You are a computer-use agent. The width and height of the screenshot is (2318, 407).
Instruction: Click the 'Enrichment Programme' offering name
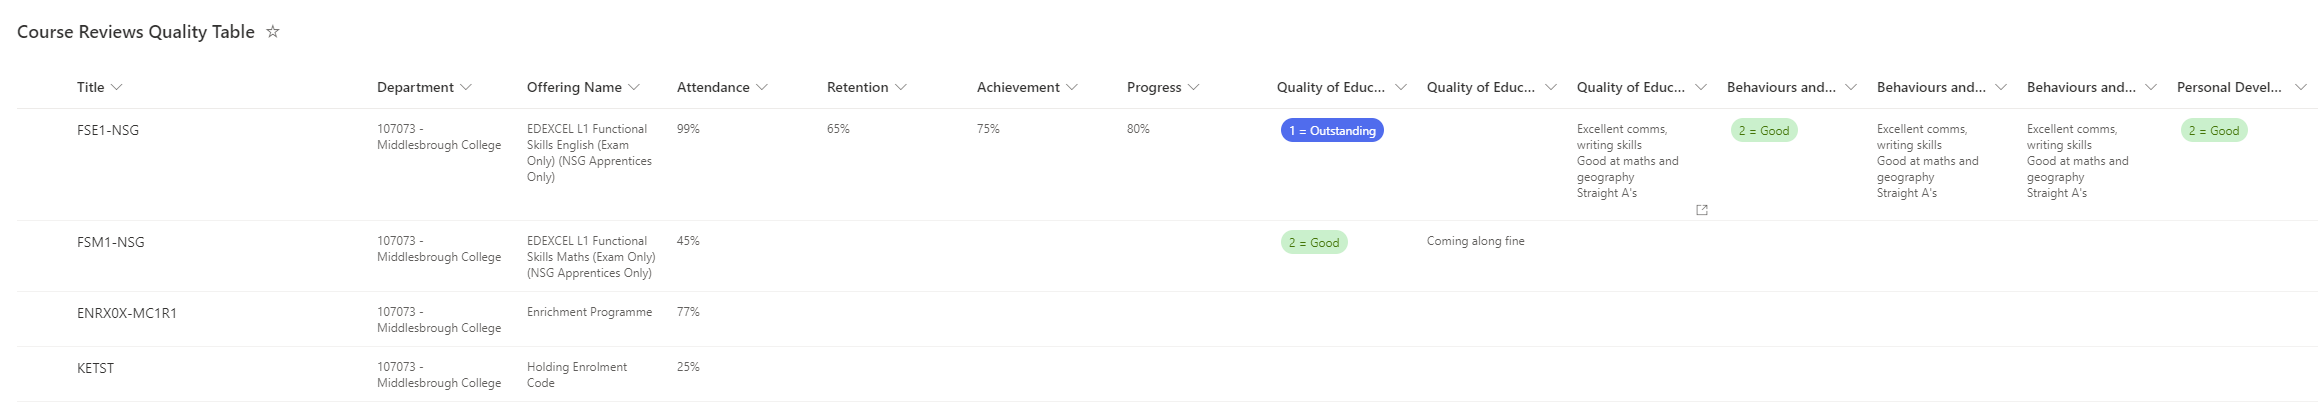tap(589, 312)
